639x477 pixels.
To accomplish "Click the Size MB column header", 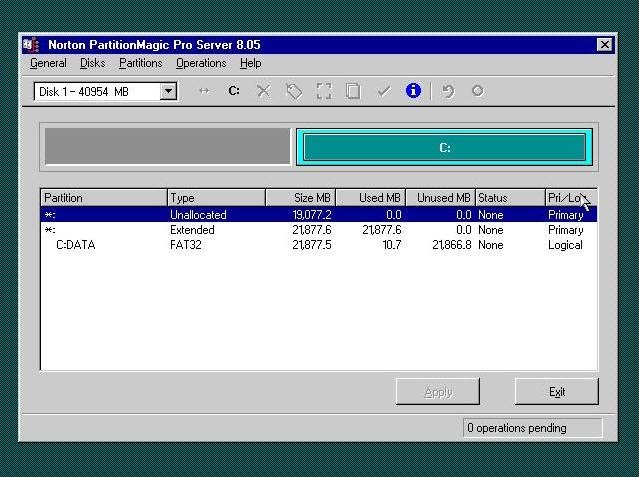I will pos(300,198).
